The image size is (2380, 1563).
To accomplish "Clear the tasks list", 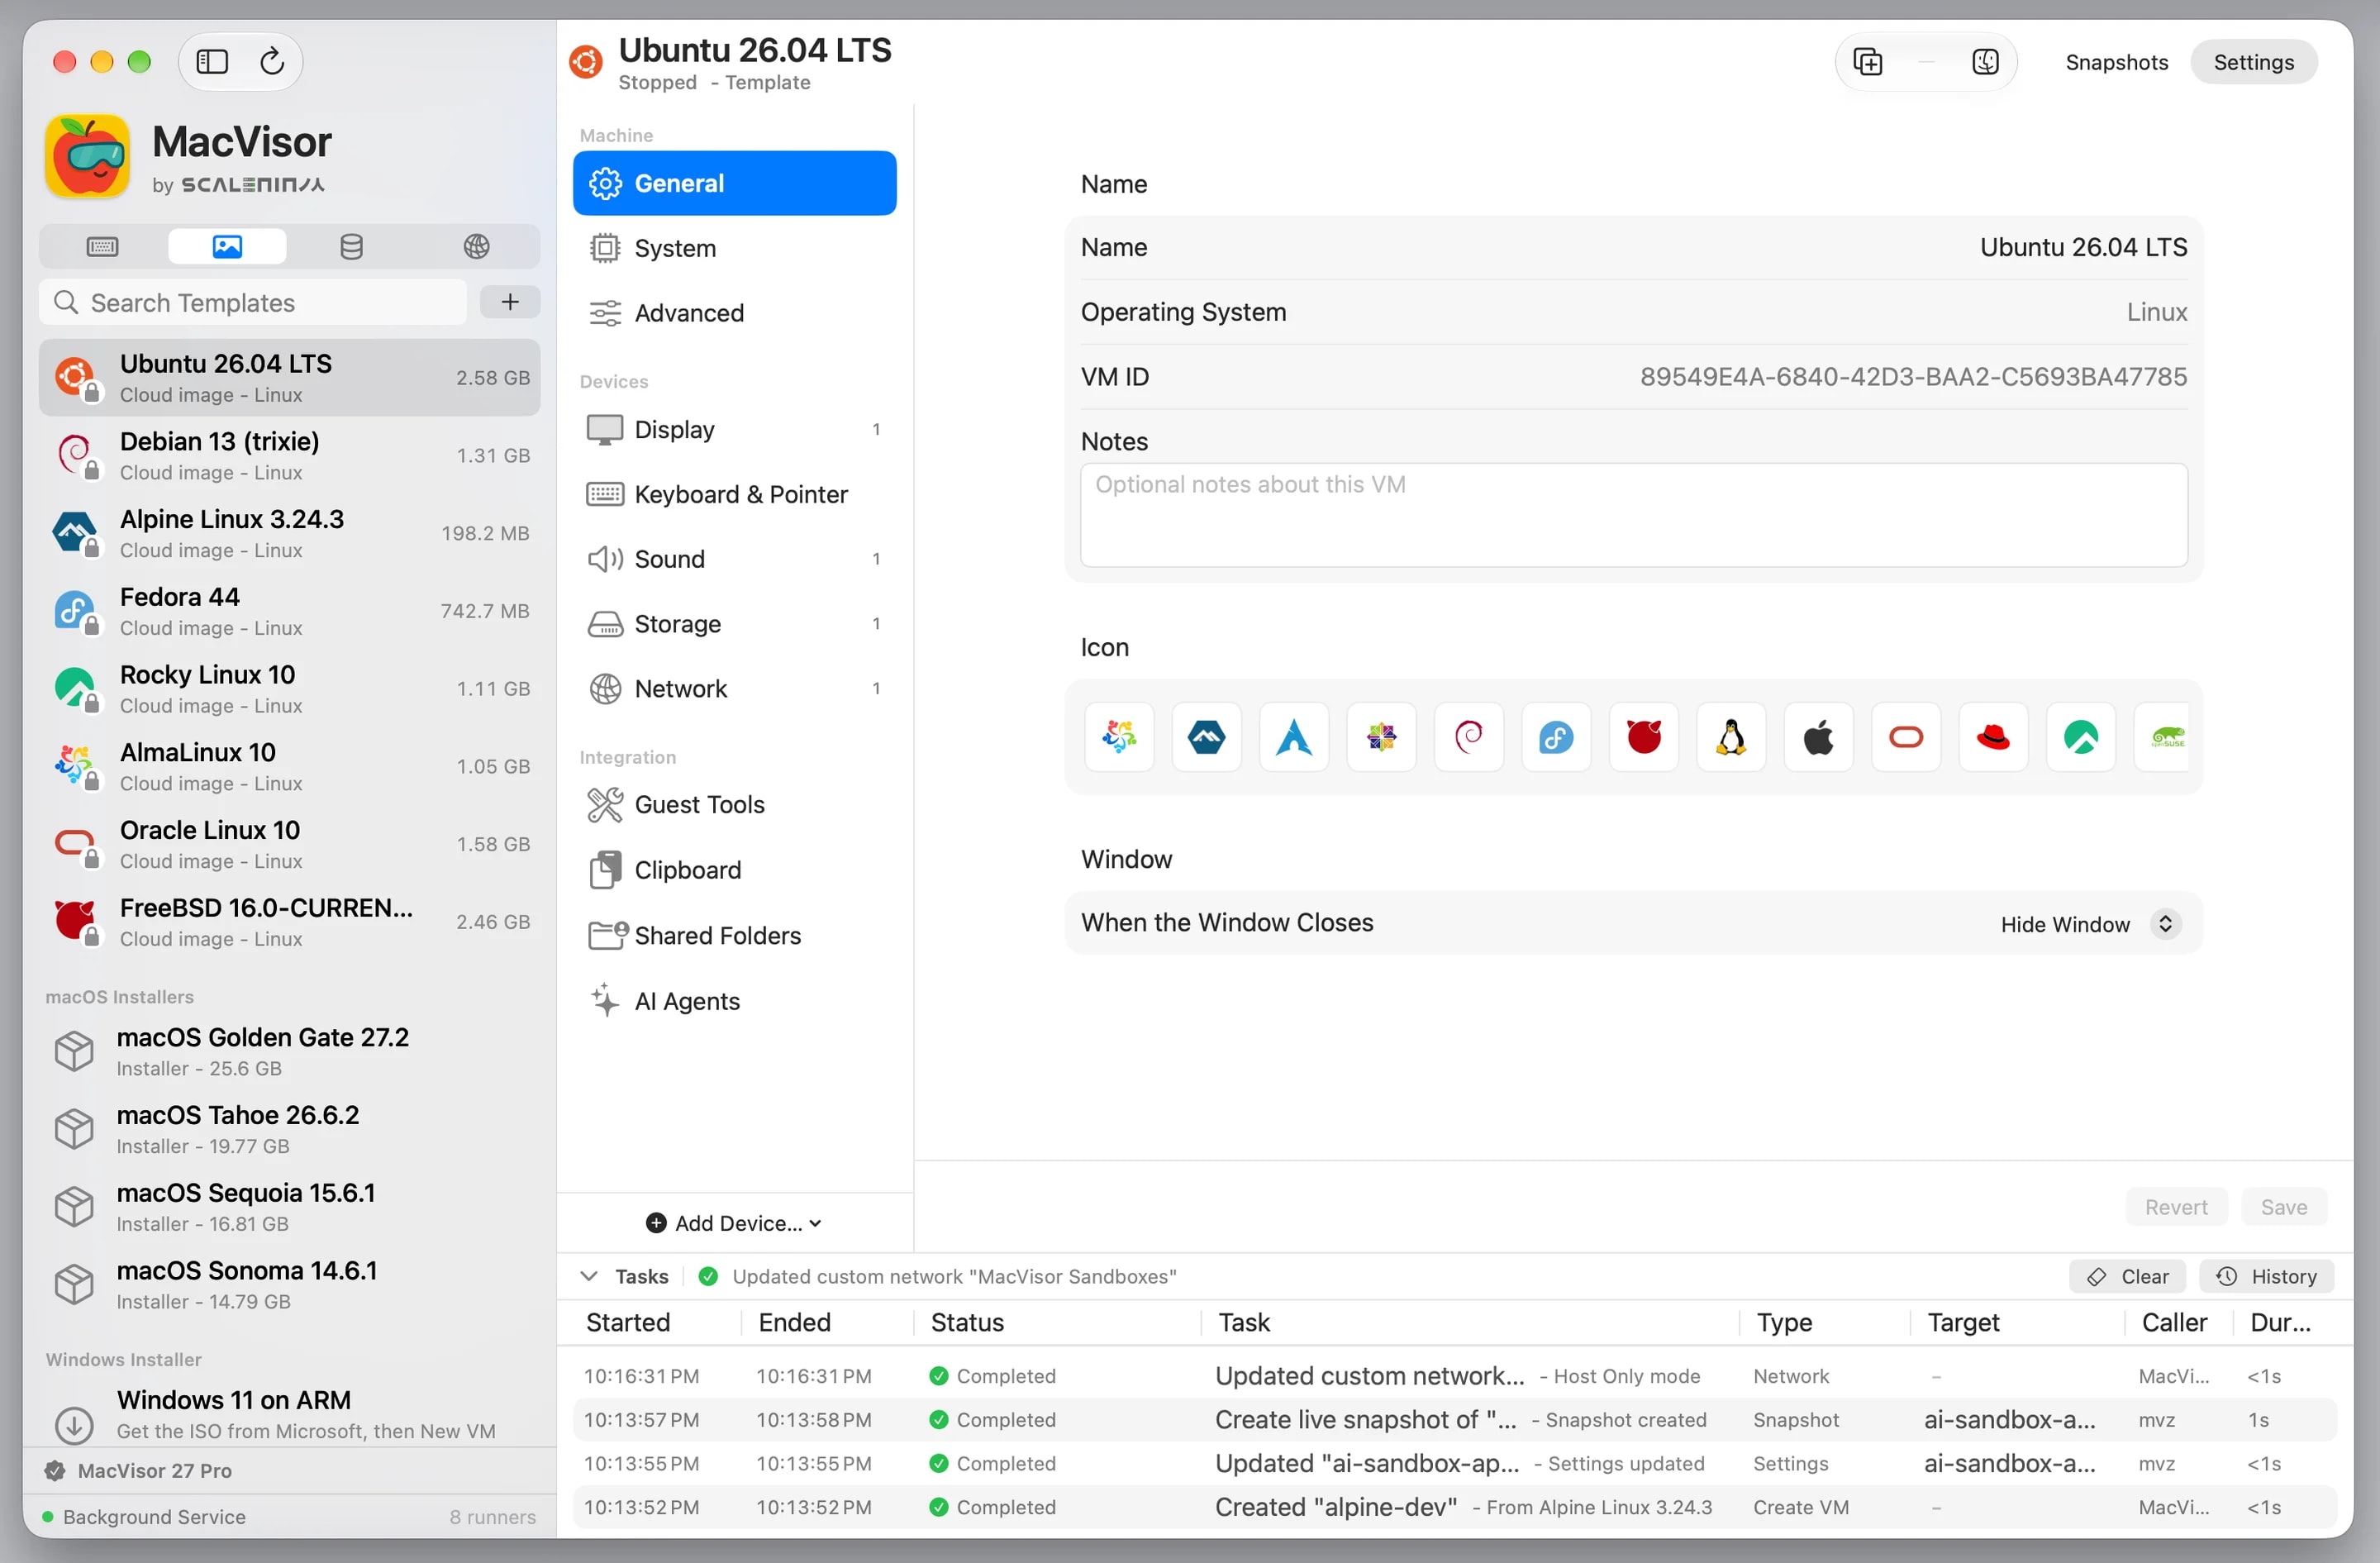I will [2127, 1276].
